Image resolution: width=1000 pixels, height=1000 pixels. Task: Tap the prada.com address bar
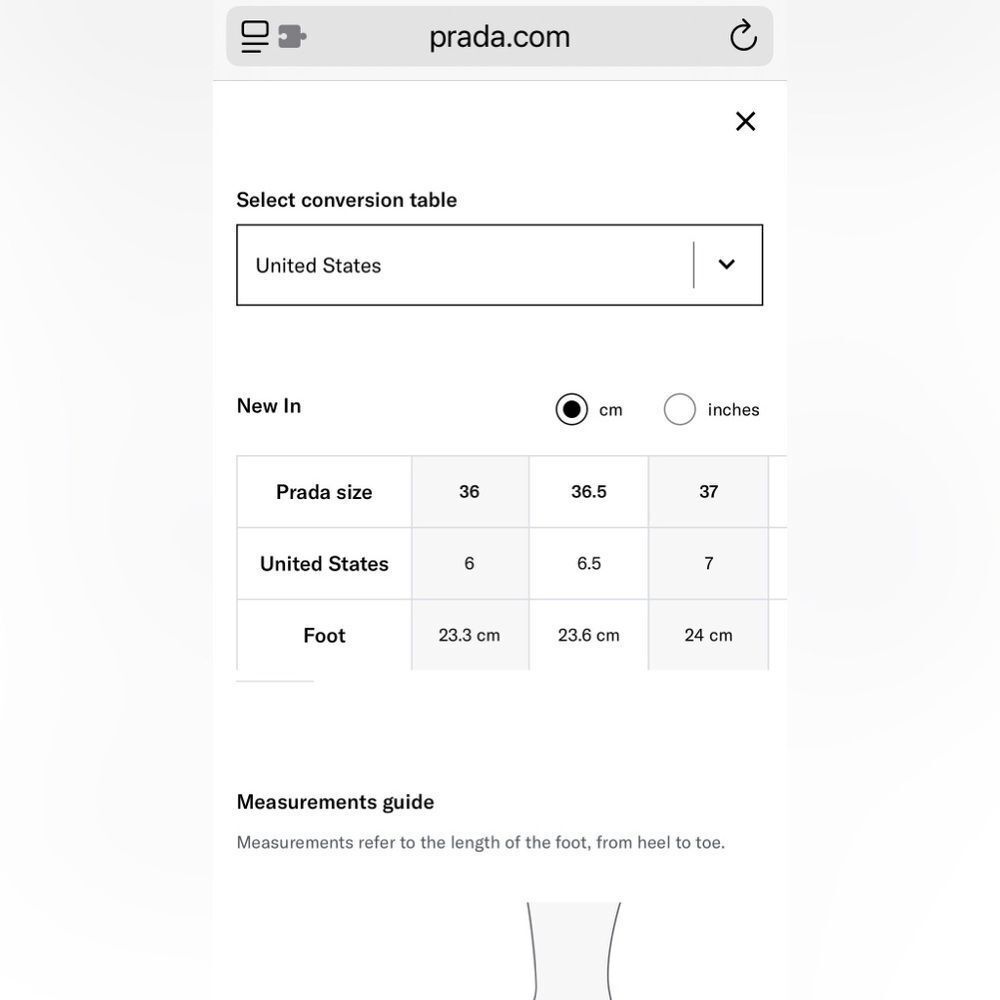coord(499,36)
